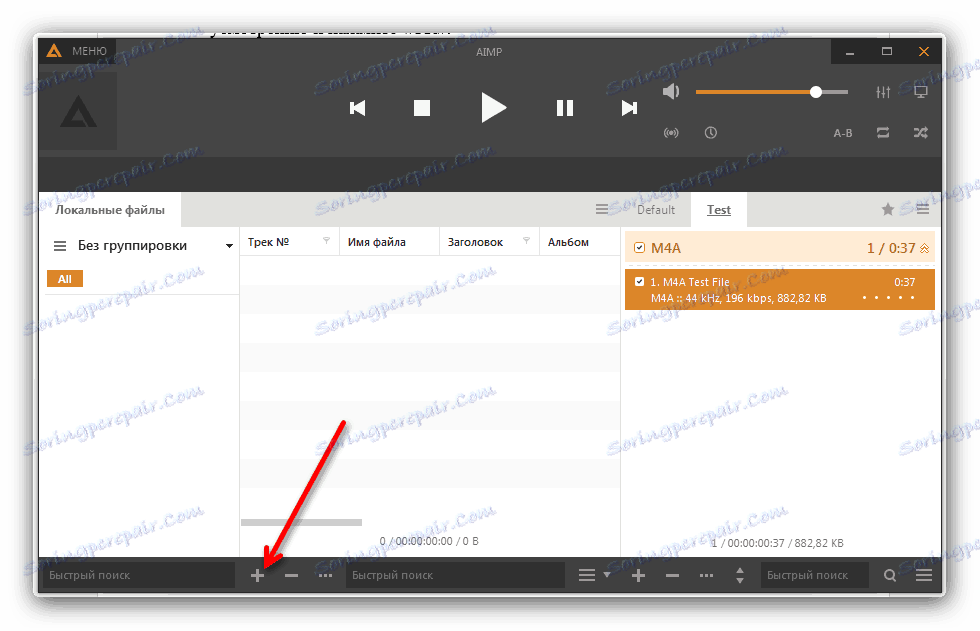Add files to music library with plus
This screenshot has height=631, width=980.
coord(258,575)
